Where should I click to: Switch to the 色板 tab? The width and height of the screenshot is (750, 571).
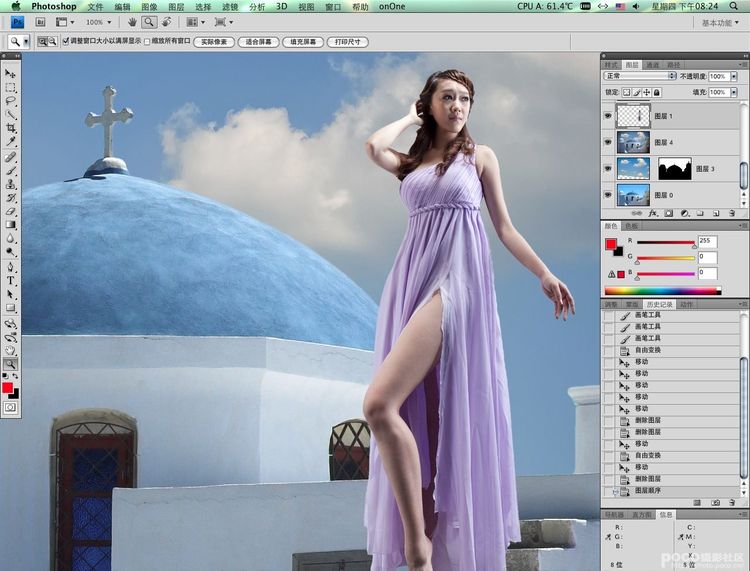coord(631,226)
